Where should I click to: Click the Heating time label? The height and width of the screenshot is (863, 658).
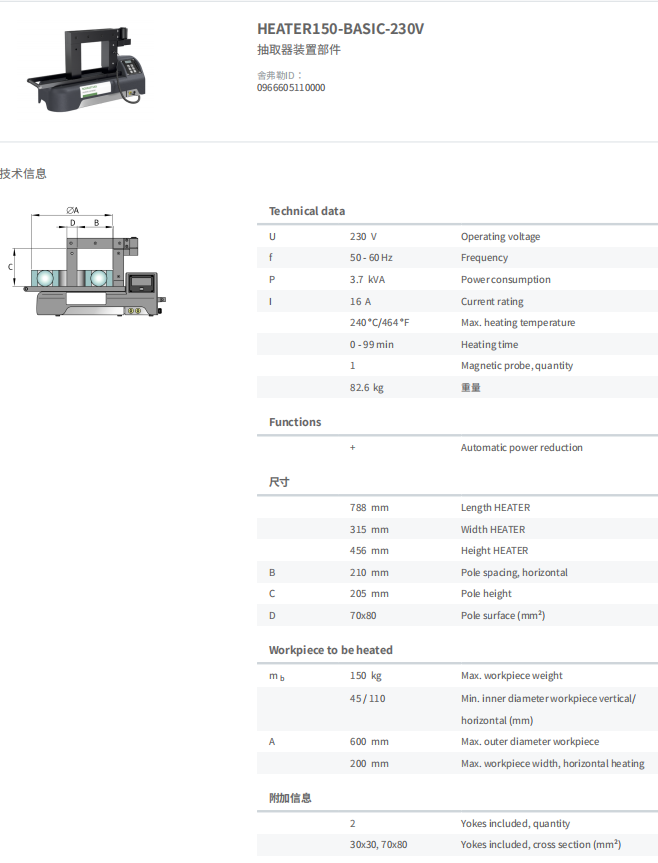490,345
